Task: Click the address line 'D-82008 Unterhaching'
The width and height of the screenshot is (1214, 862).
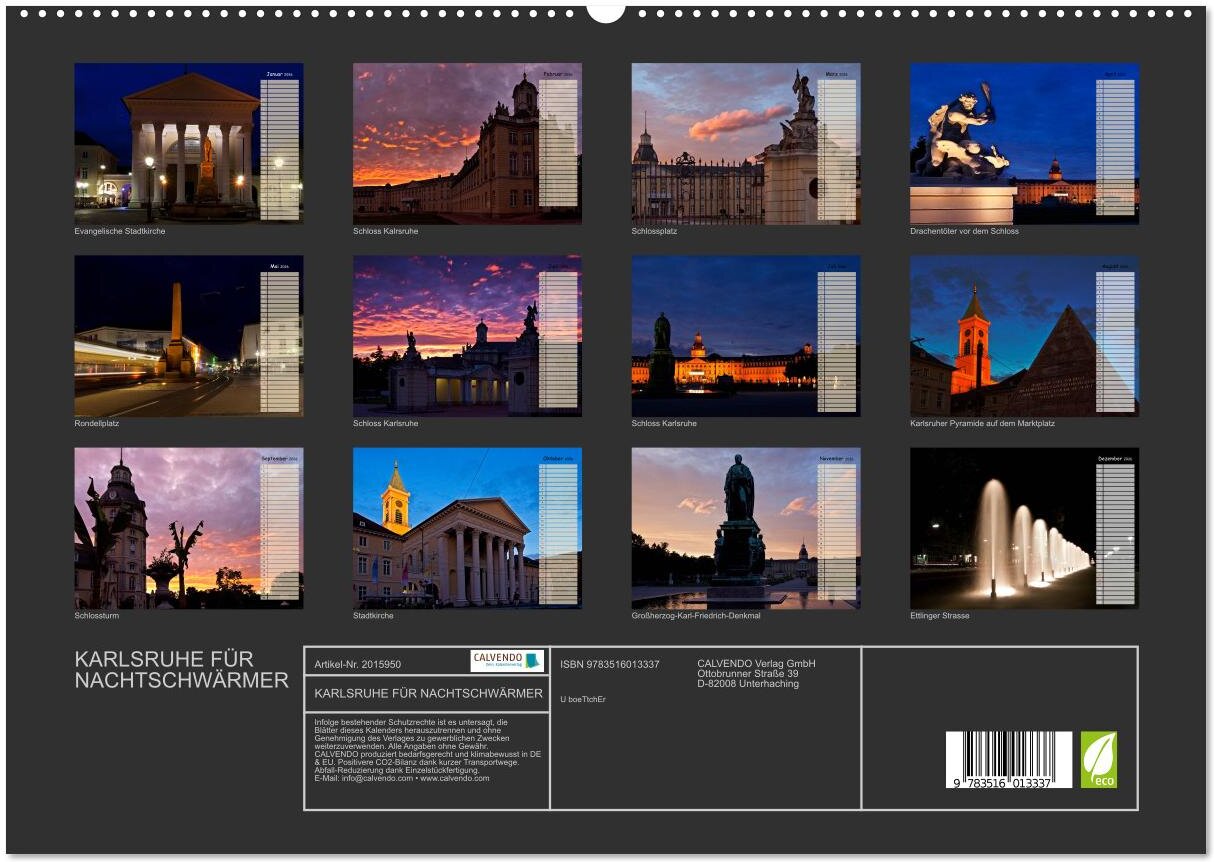Action: pyautogui.click(x=748, y=684)
